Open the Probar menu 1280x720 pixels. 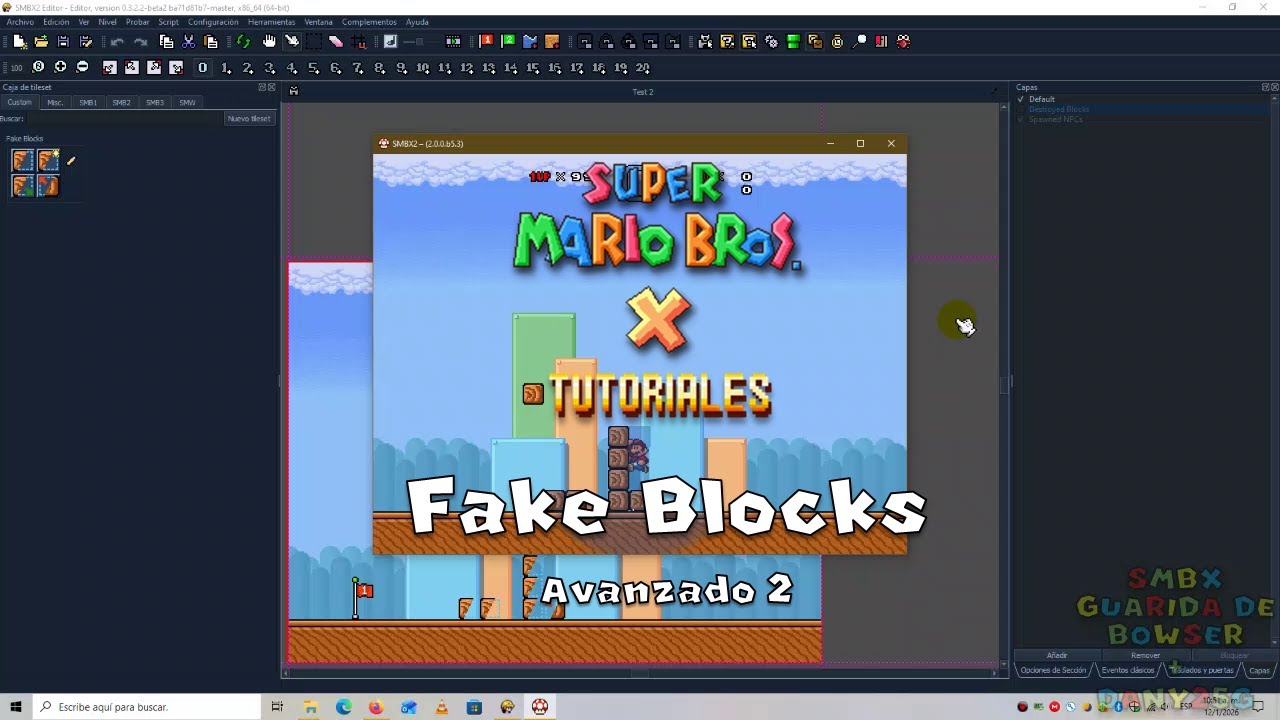click(x=138, y=22)
